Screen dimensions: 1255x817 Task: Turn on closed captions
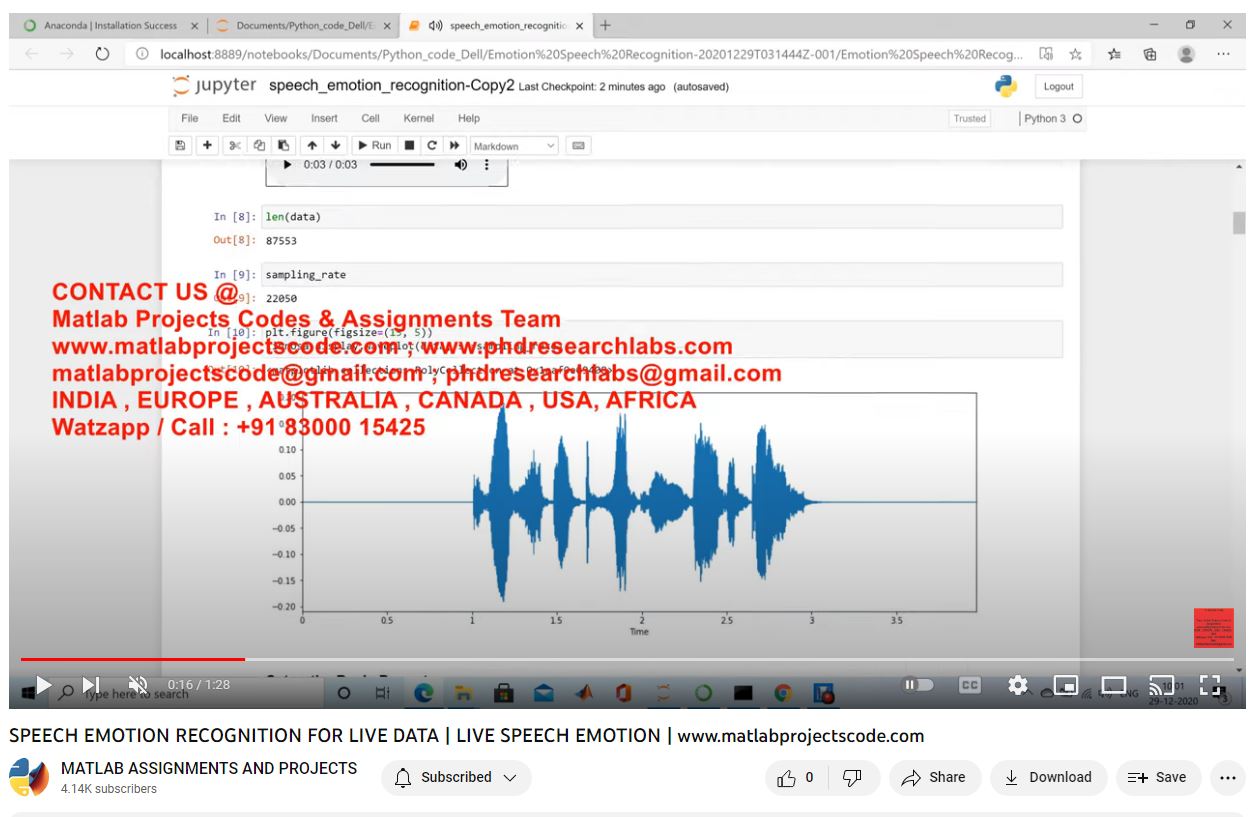tap(969, 685)
